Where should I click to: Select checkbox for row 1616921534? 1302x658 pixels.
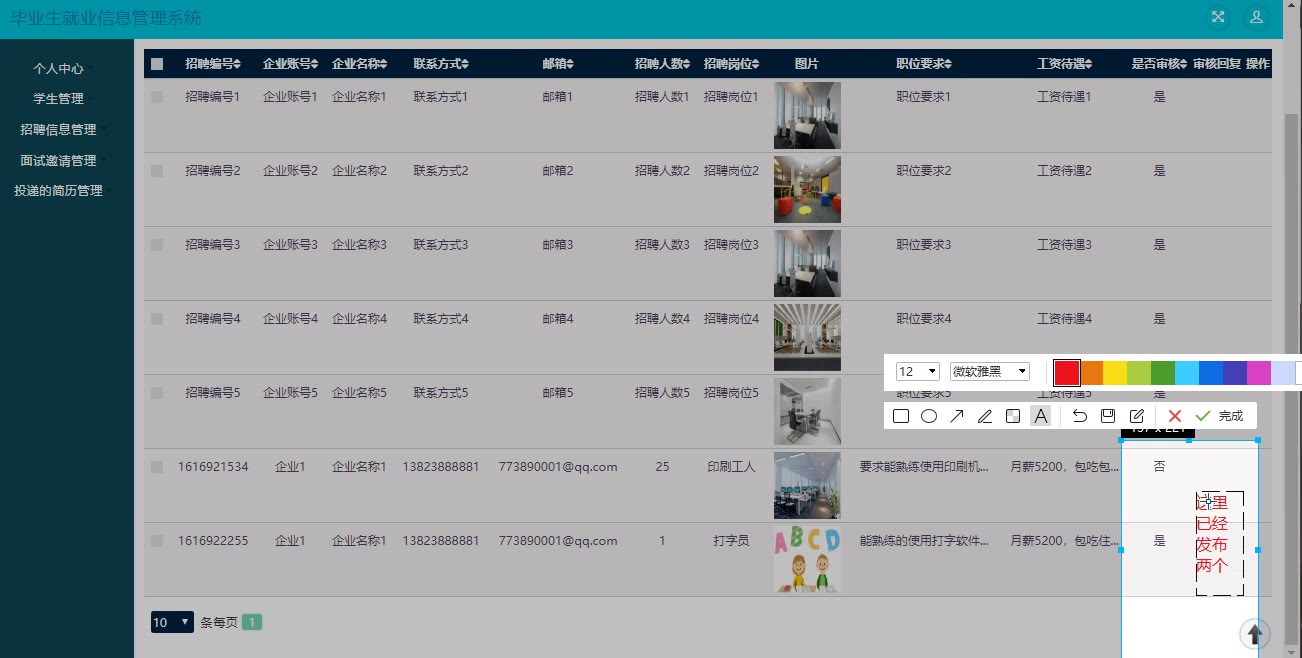(x=157, y=467)
